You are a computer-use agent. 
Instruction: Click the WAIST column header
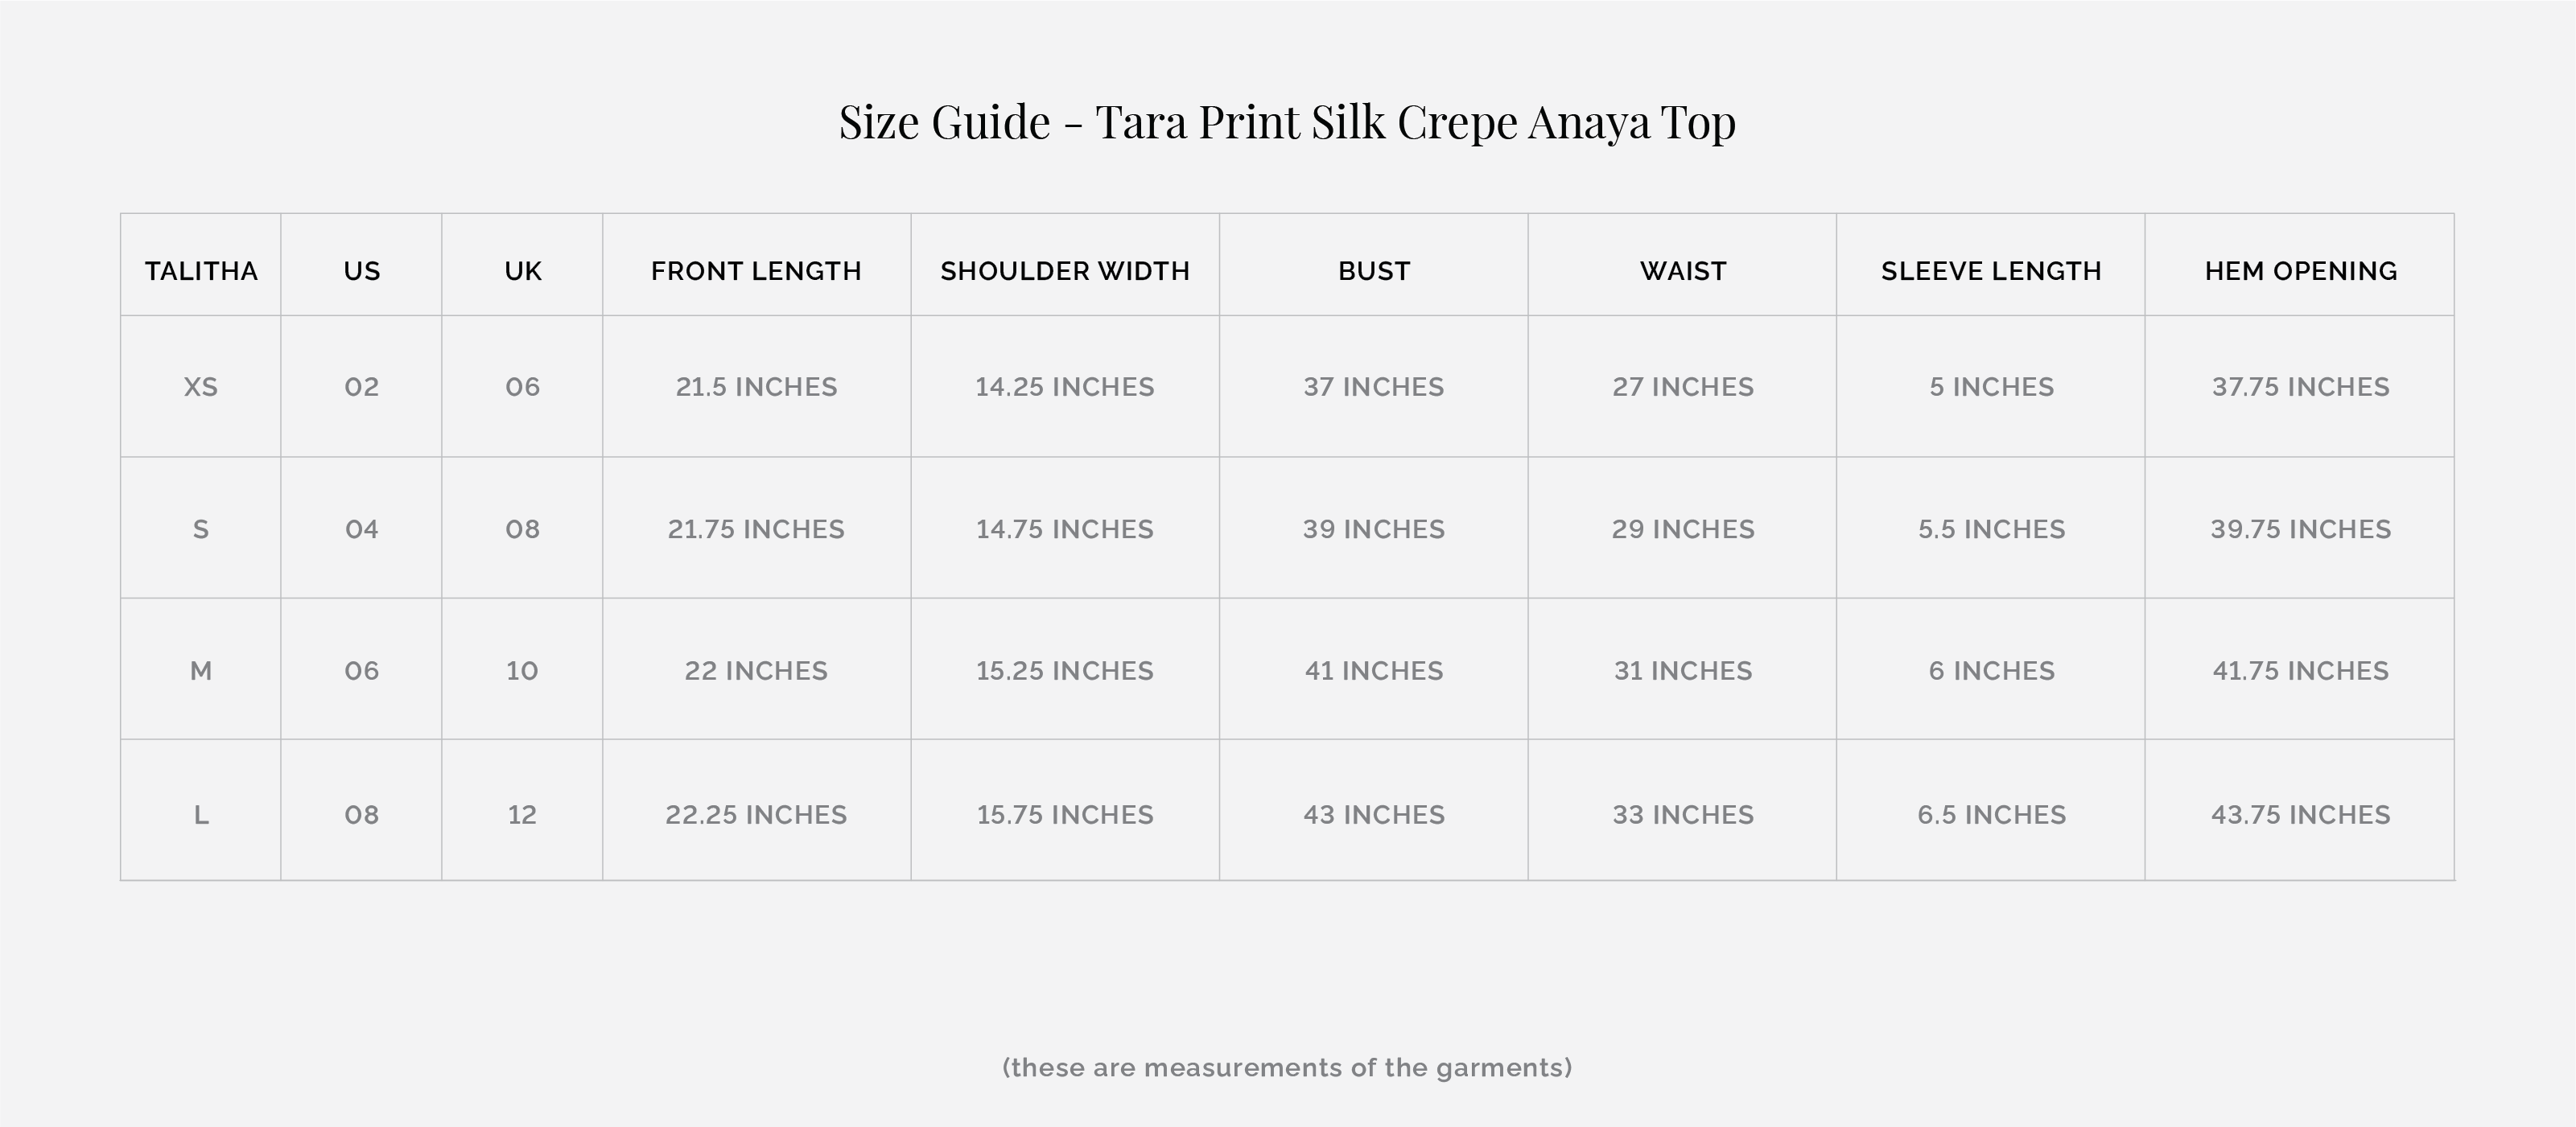(x=1683, y=271)
